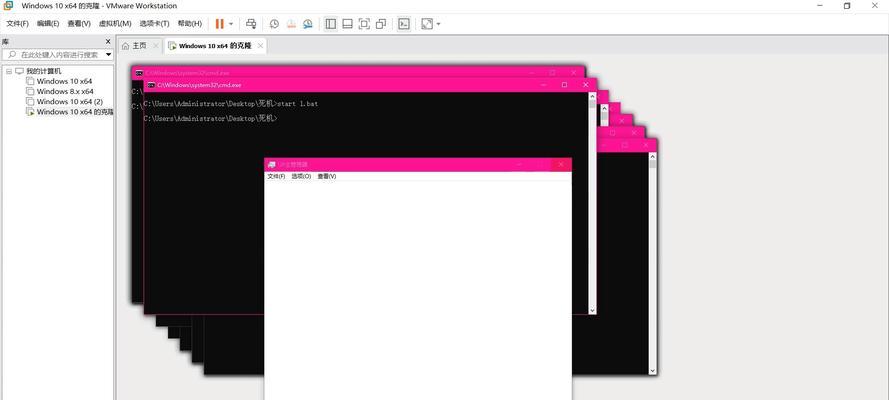This screenshot has width=889, height=400.
Task: Open the 查看(V) menu in VMware
Action: pos(79,24)
